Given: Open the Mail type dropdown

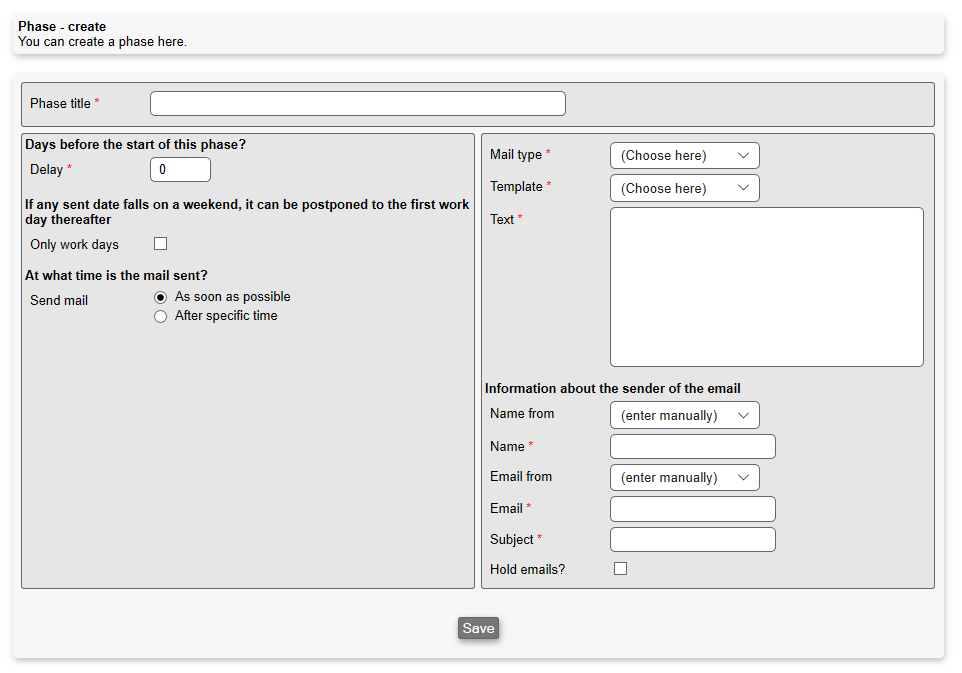Looking at the screenshot, I should coord(684,156).
